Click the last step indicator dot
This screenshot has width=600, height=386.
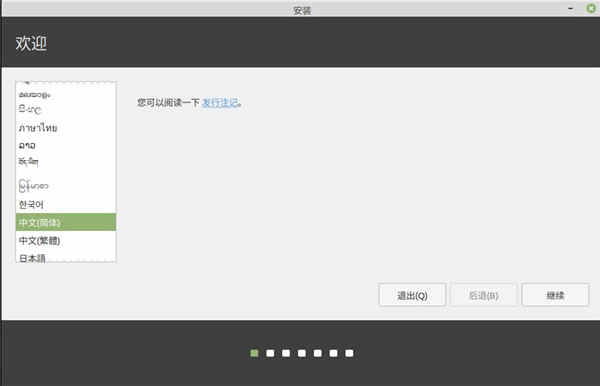(349, 353)
